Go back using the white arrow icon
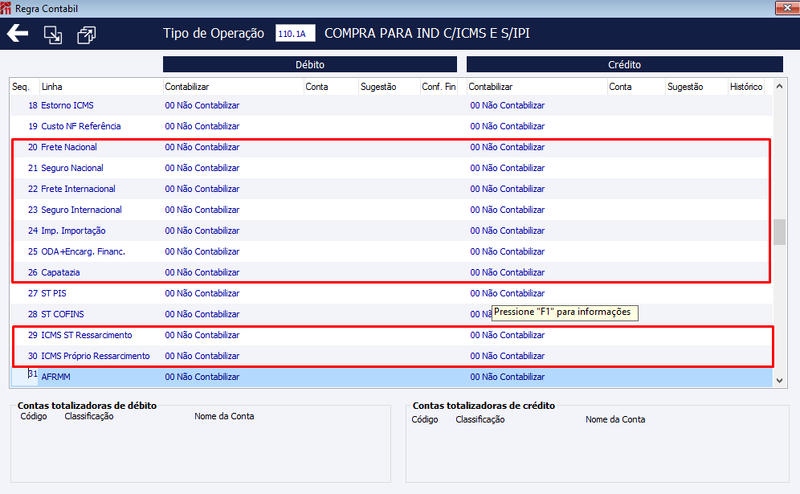800x494 pixels. pyautogui.click(x=17, y=34)
